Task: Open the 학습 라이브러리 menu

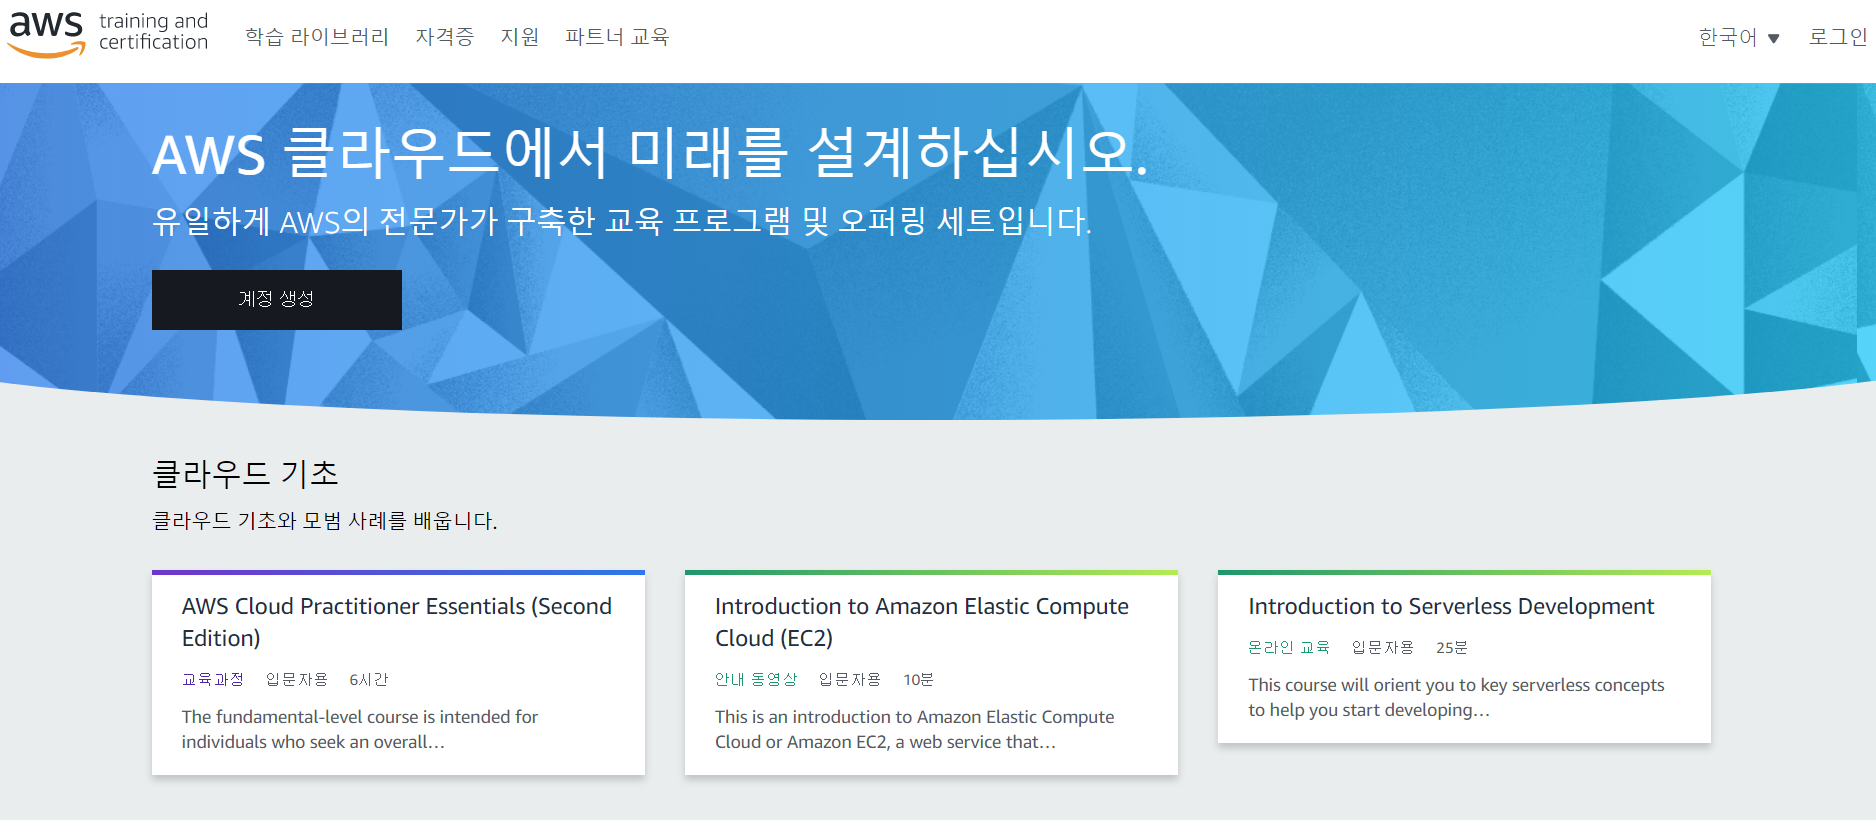Action: 317,37
